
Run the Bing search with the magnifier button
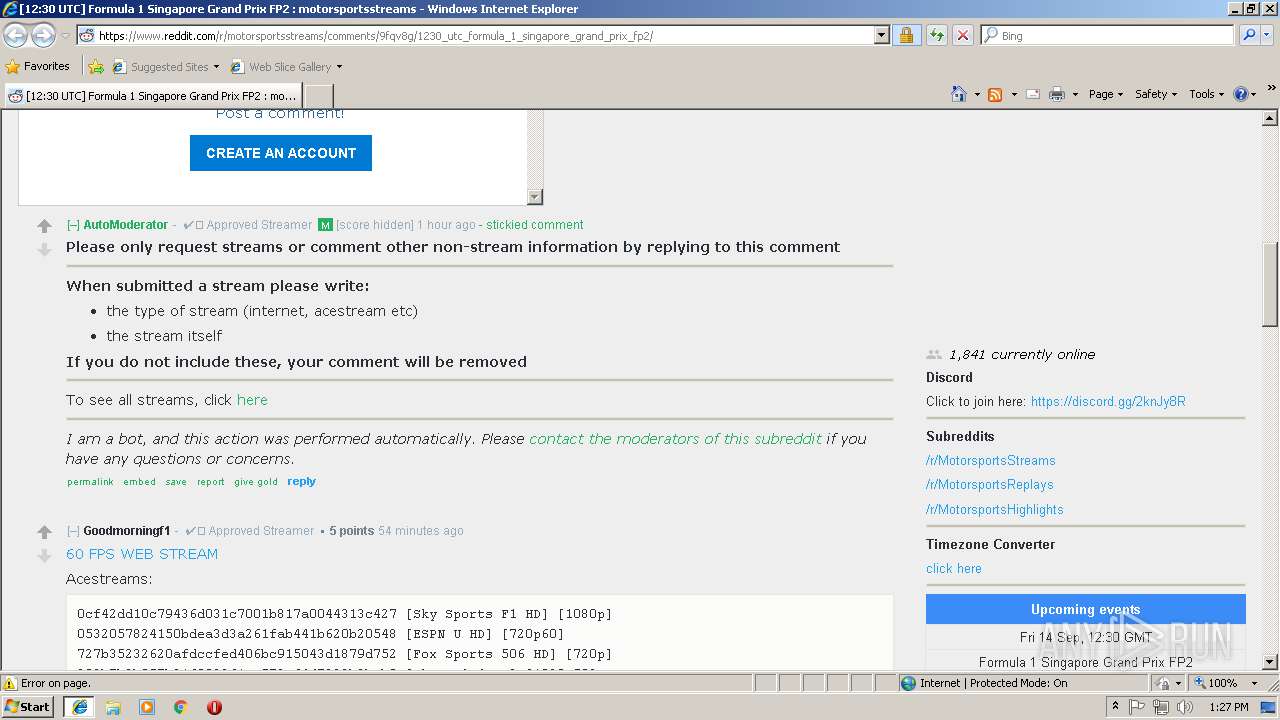[1249, 35]
